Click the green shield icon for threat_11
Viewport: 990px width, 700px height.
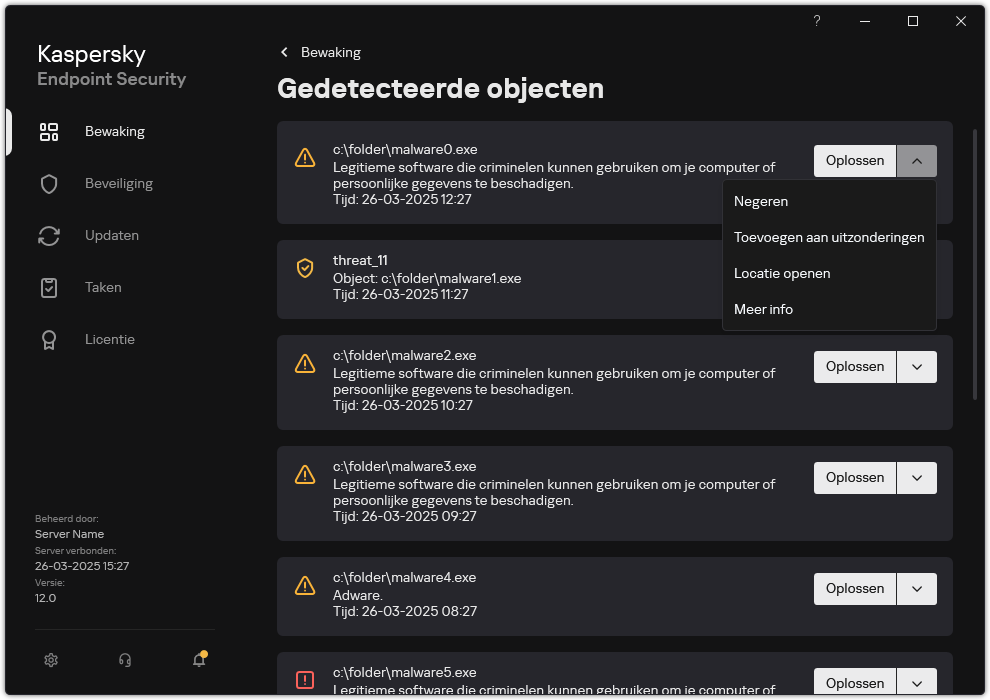(305, 268)
